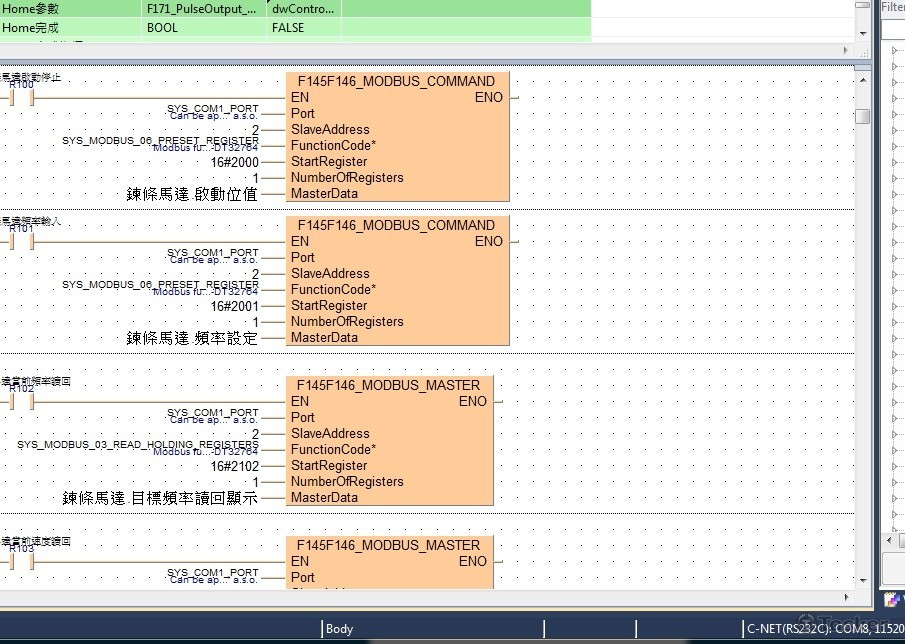Select the 16#2000 StartRegister value
This screenshot has width=905, height=644.
(234, 161)
